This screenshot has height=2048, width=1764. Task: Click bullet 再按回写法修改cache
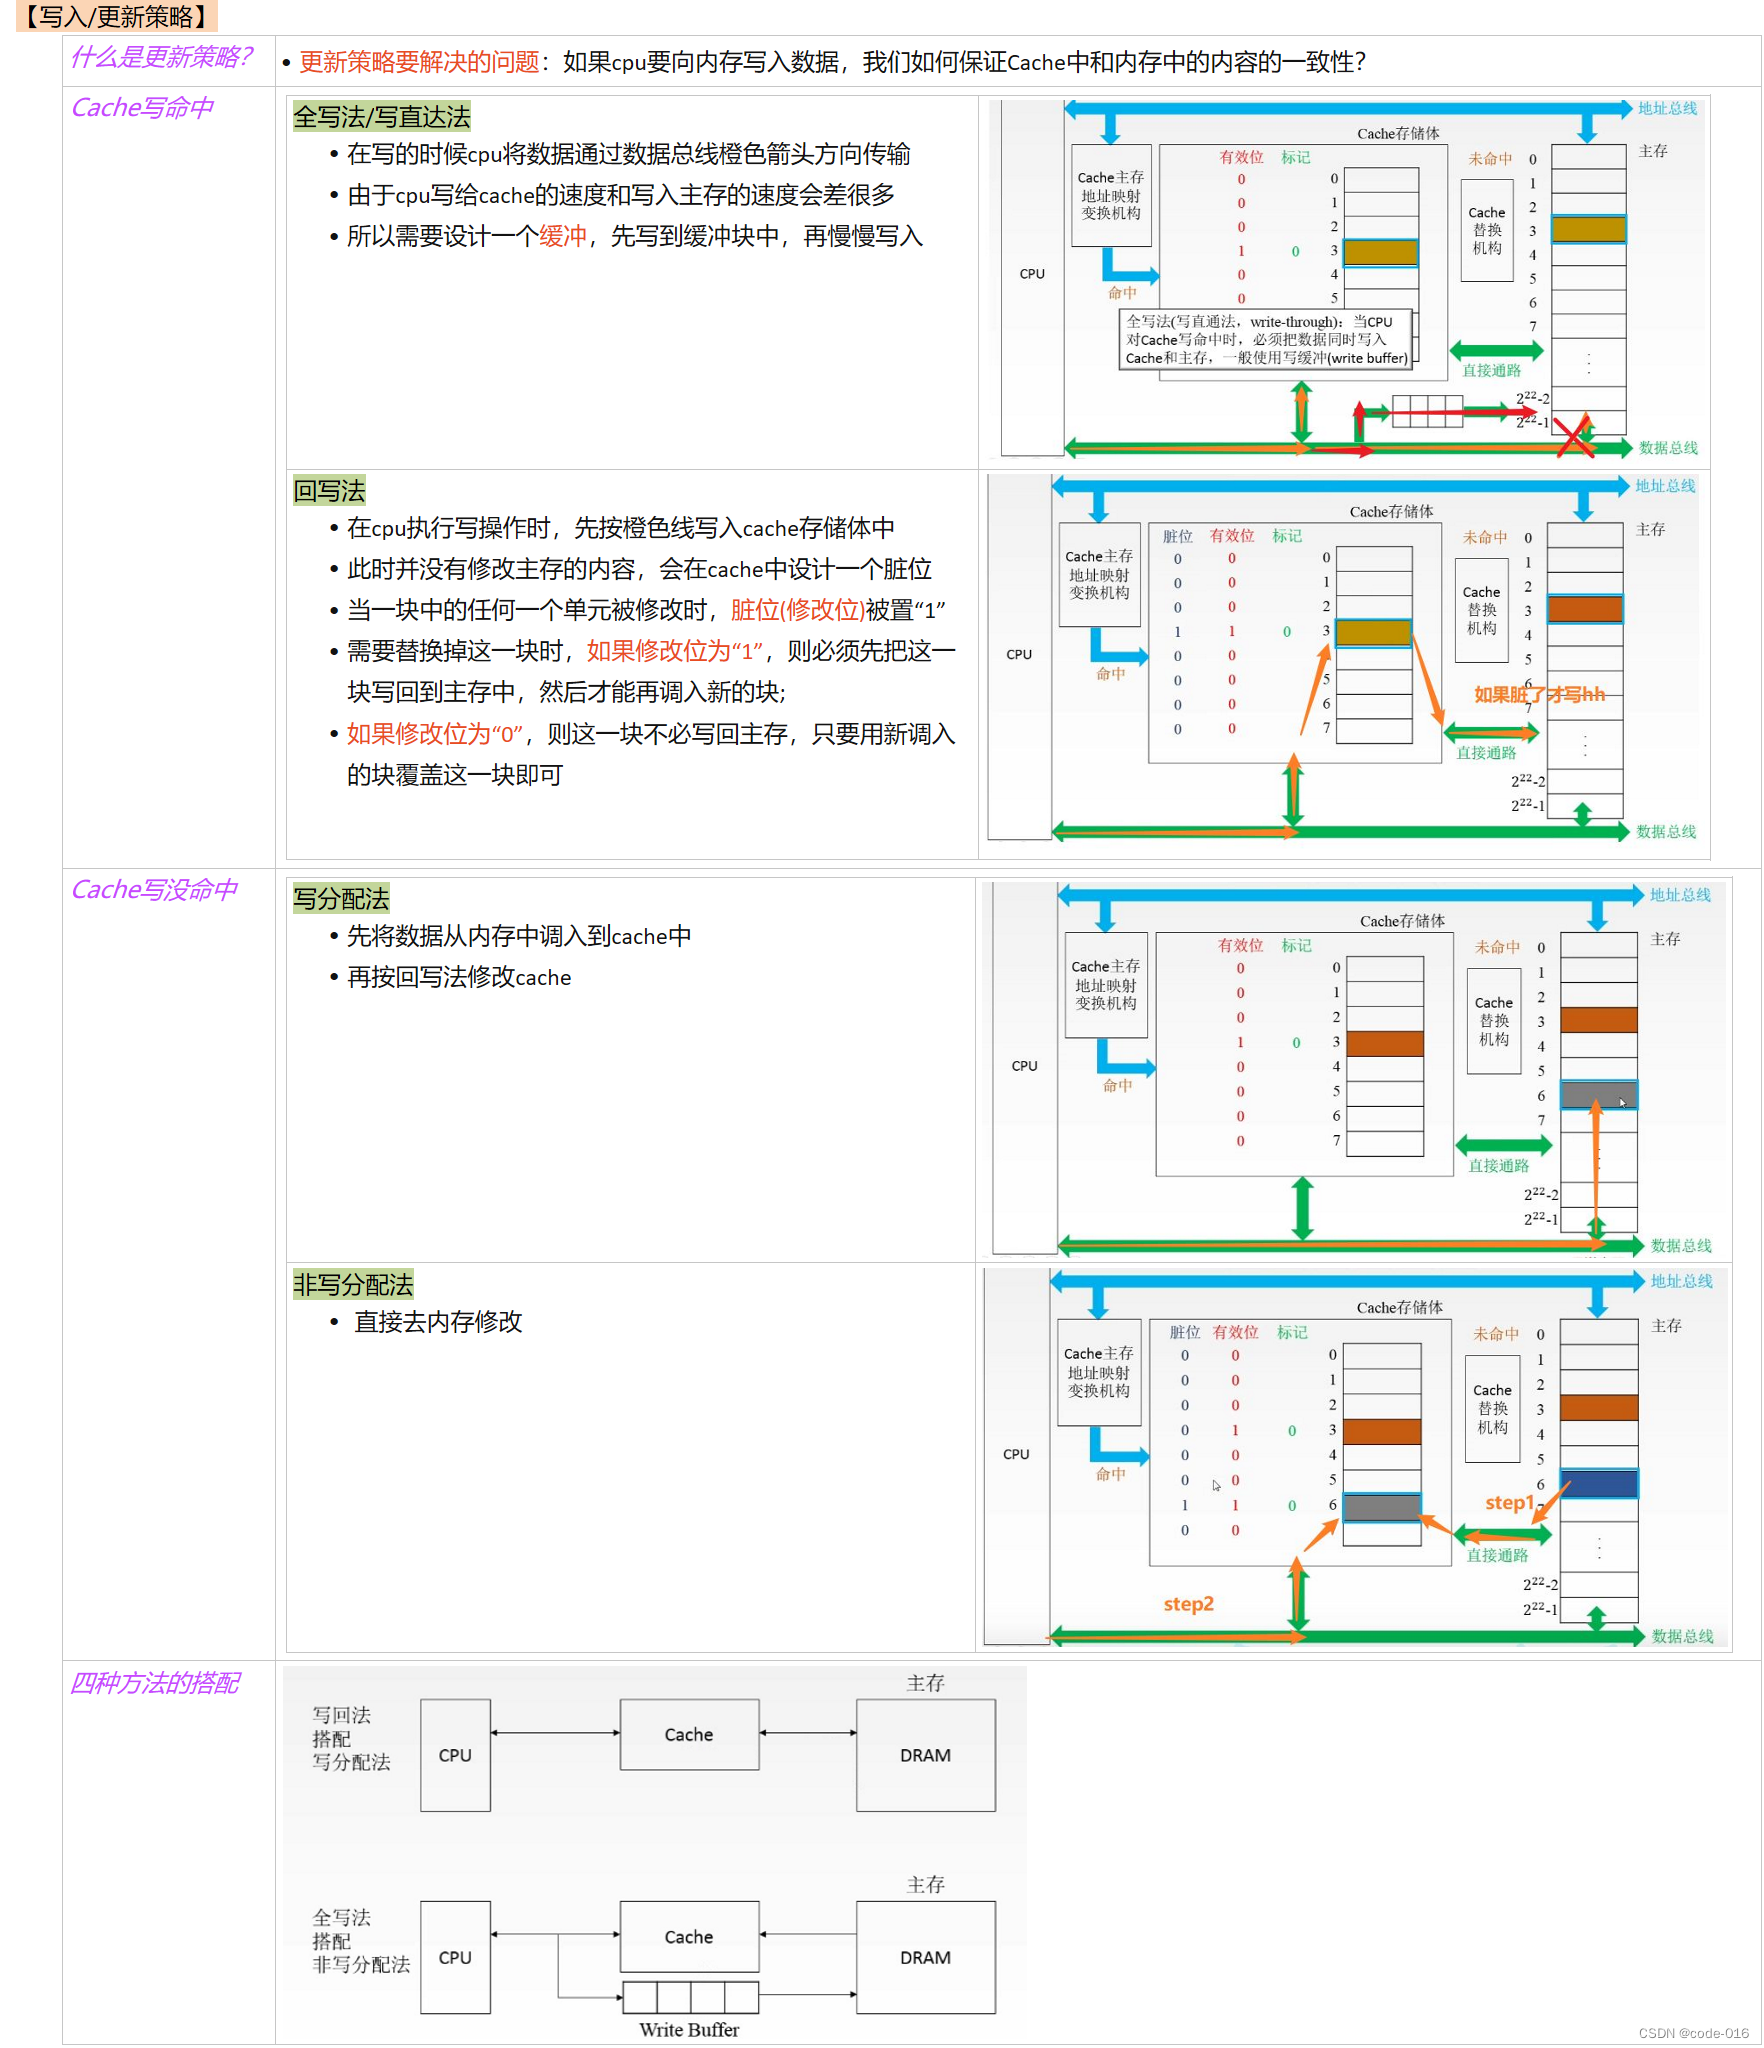(x=458, y=977)
